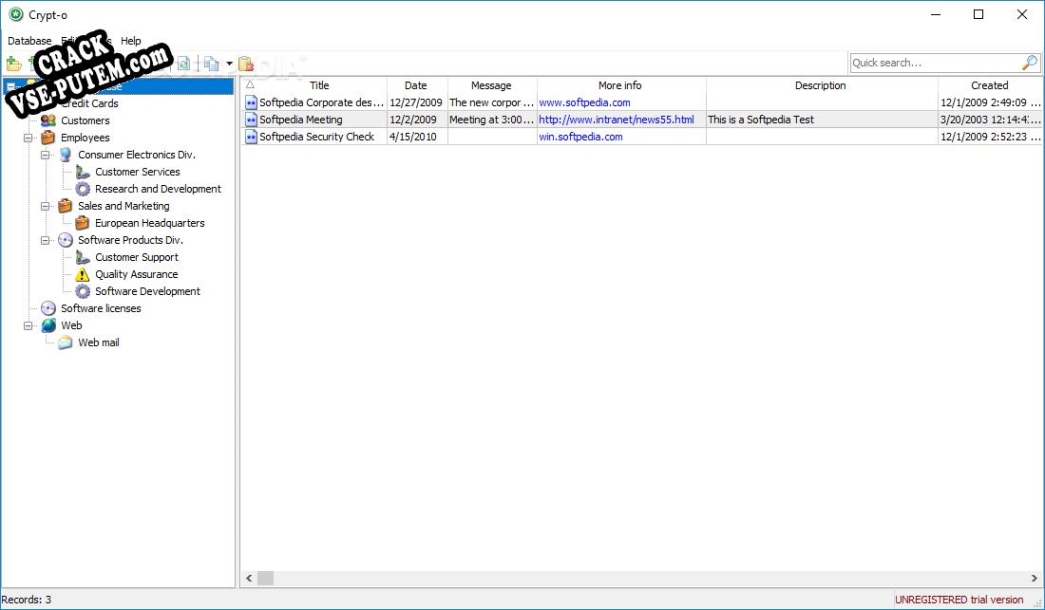The image size is (1045, 610).
Task: Click the horizontal scrollbar right arrow
Action: [x=1034, y=578]
